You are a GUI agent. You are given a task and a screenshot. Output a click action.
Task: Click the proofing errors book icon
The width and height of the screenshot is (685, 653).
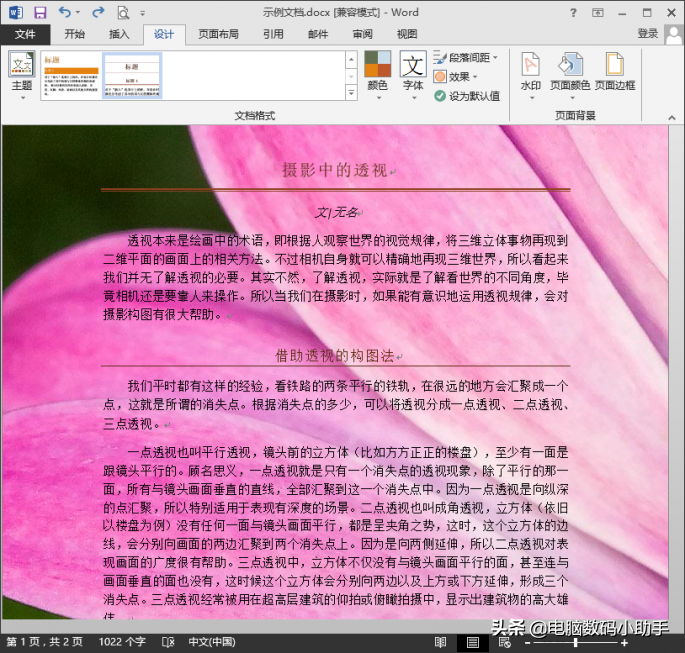pos(168,642)
